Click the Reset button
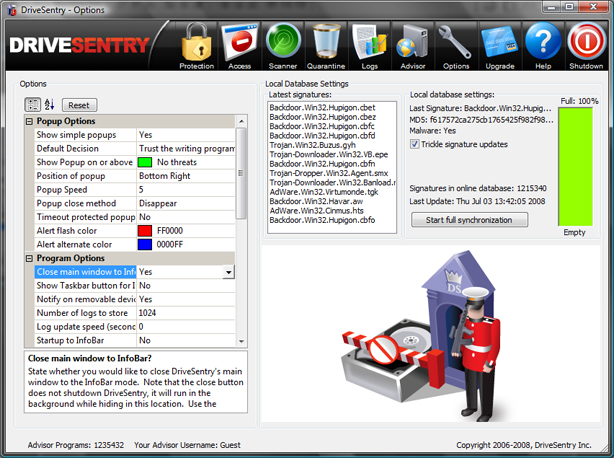Screen dimensions: 614x458 coord(79,105)
